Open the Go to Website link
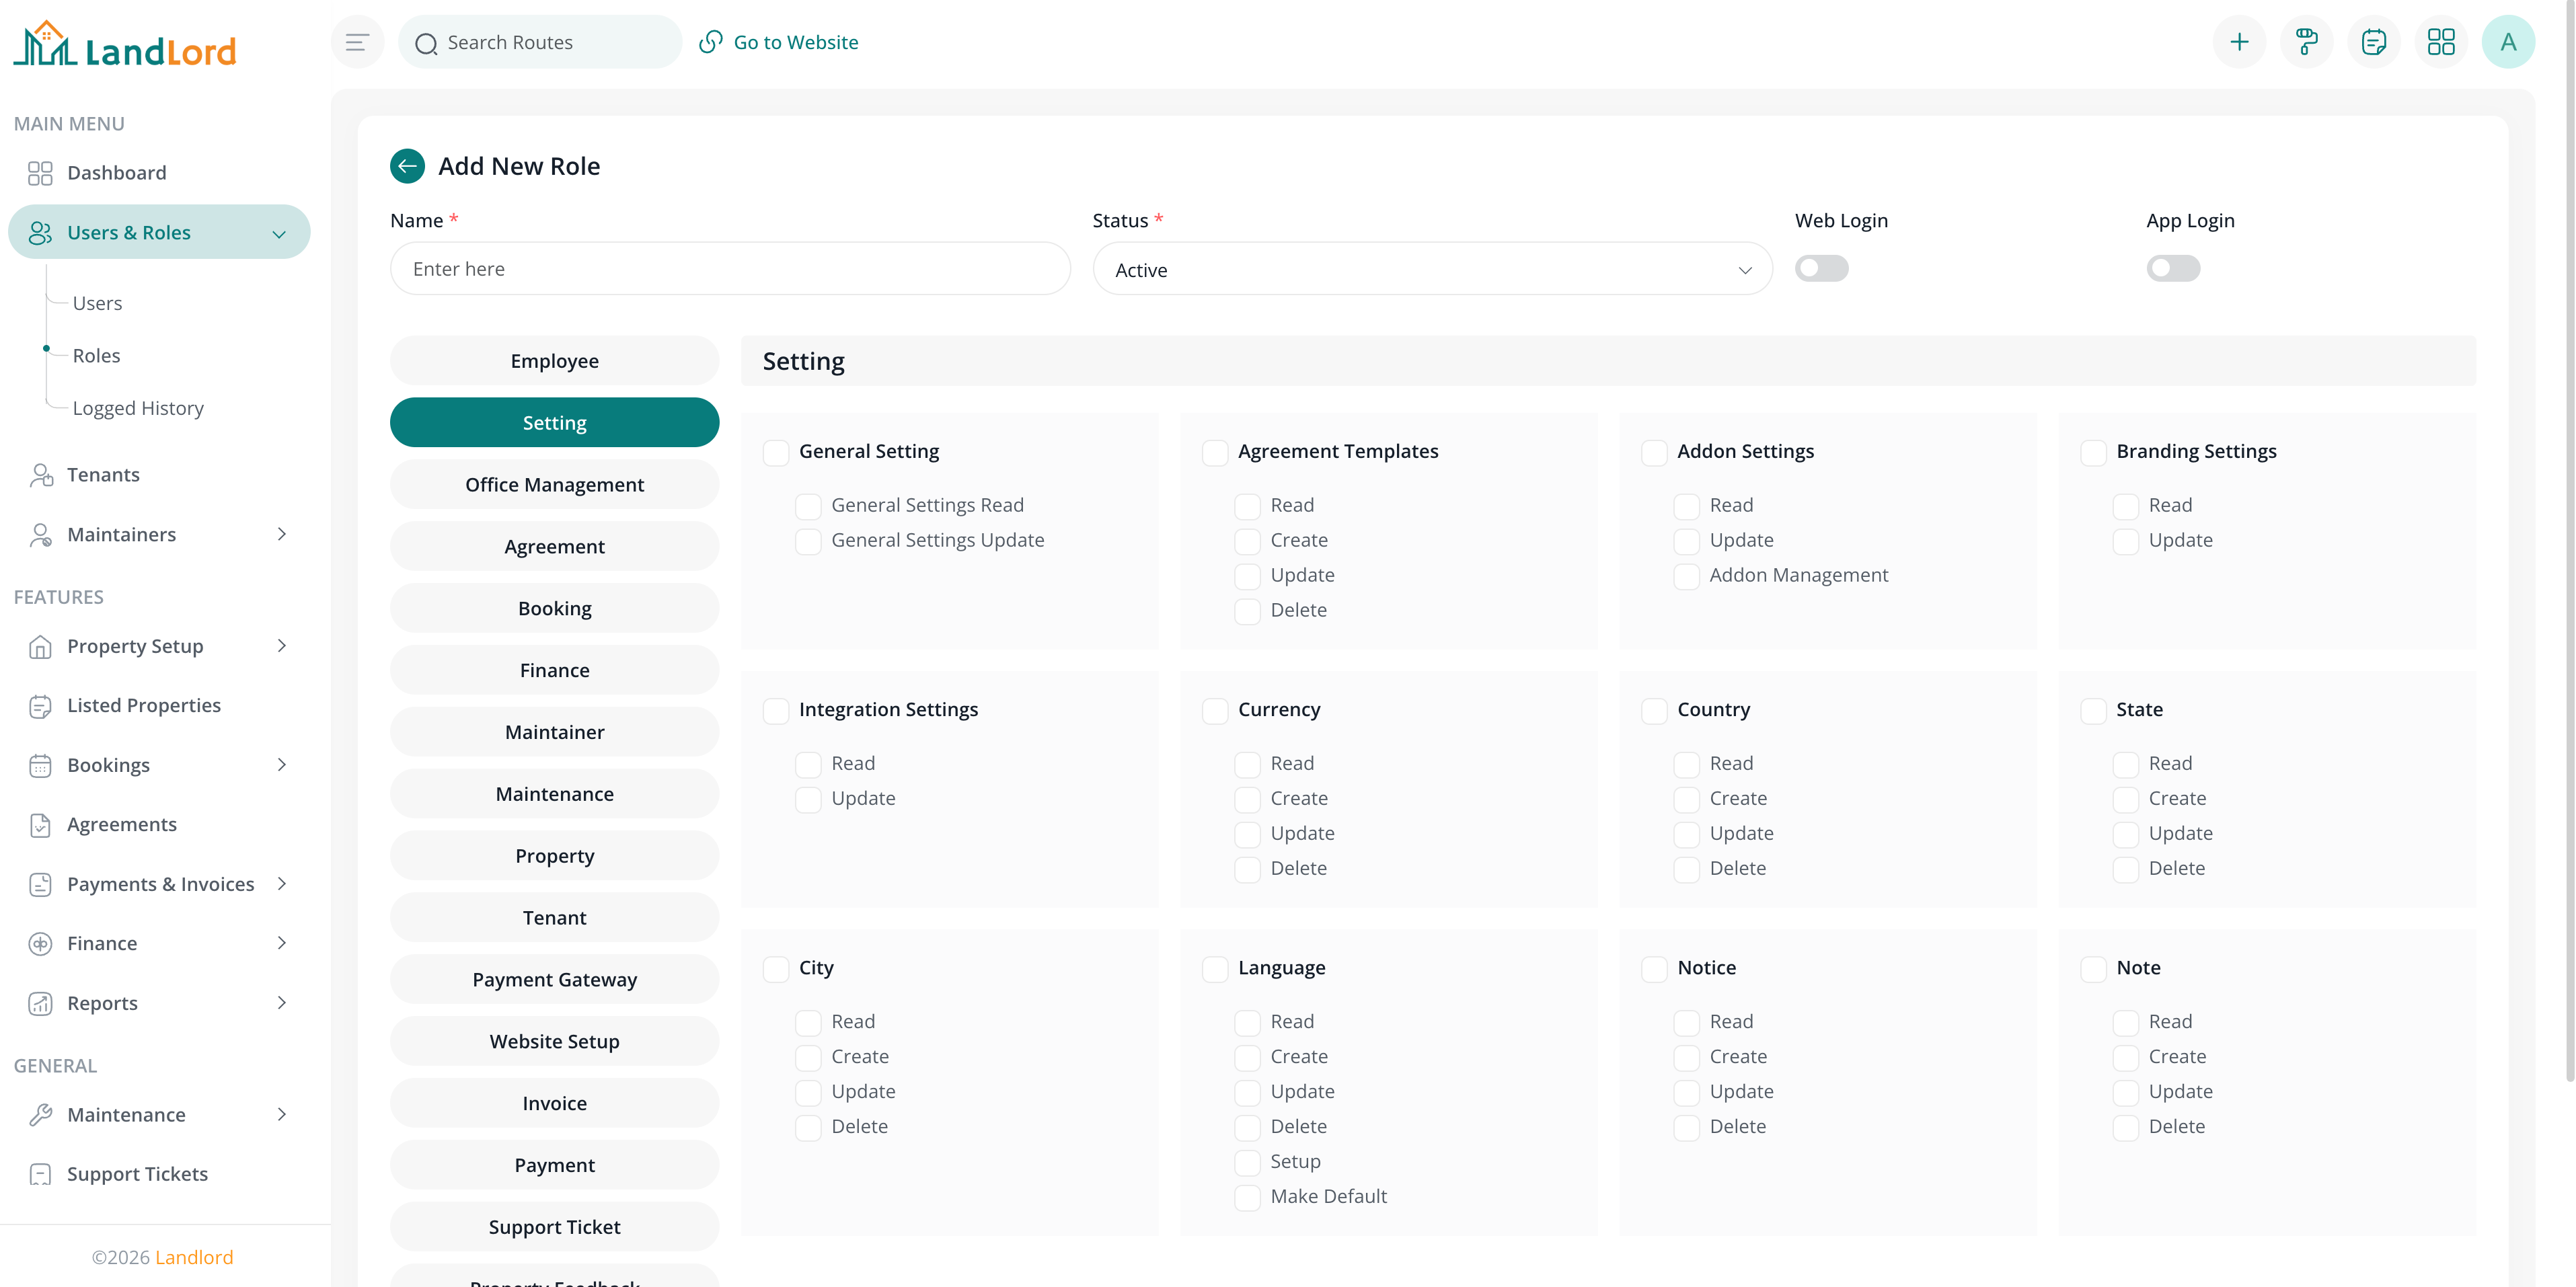Screen dimensions: 2576x1287 (x=780, y=42)
